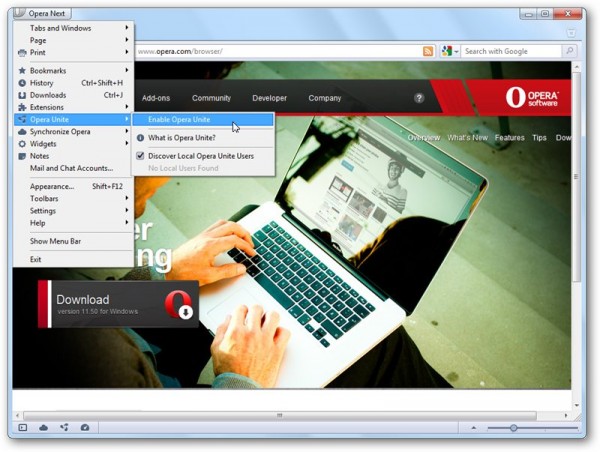Click the Opera Unite icon in status bar
This screenshot has height=452, width=600.
pyautogui.click(x=64, y=428)
